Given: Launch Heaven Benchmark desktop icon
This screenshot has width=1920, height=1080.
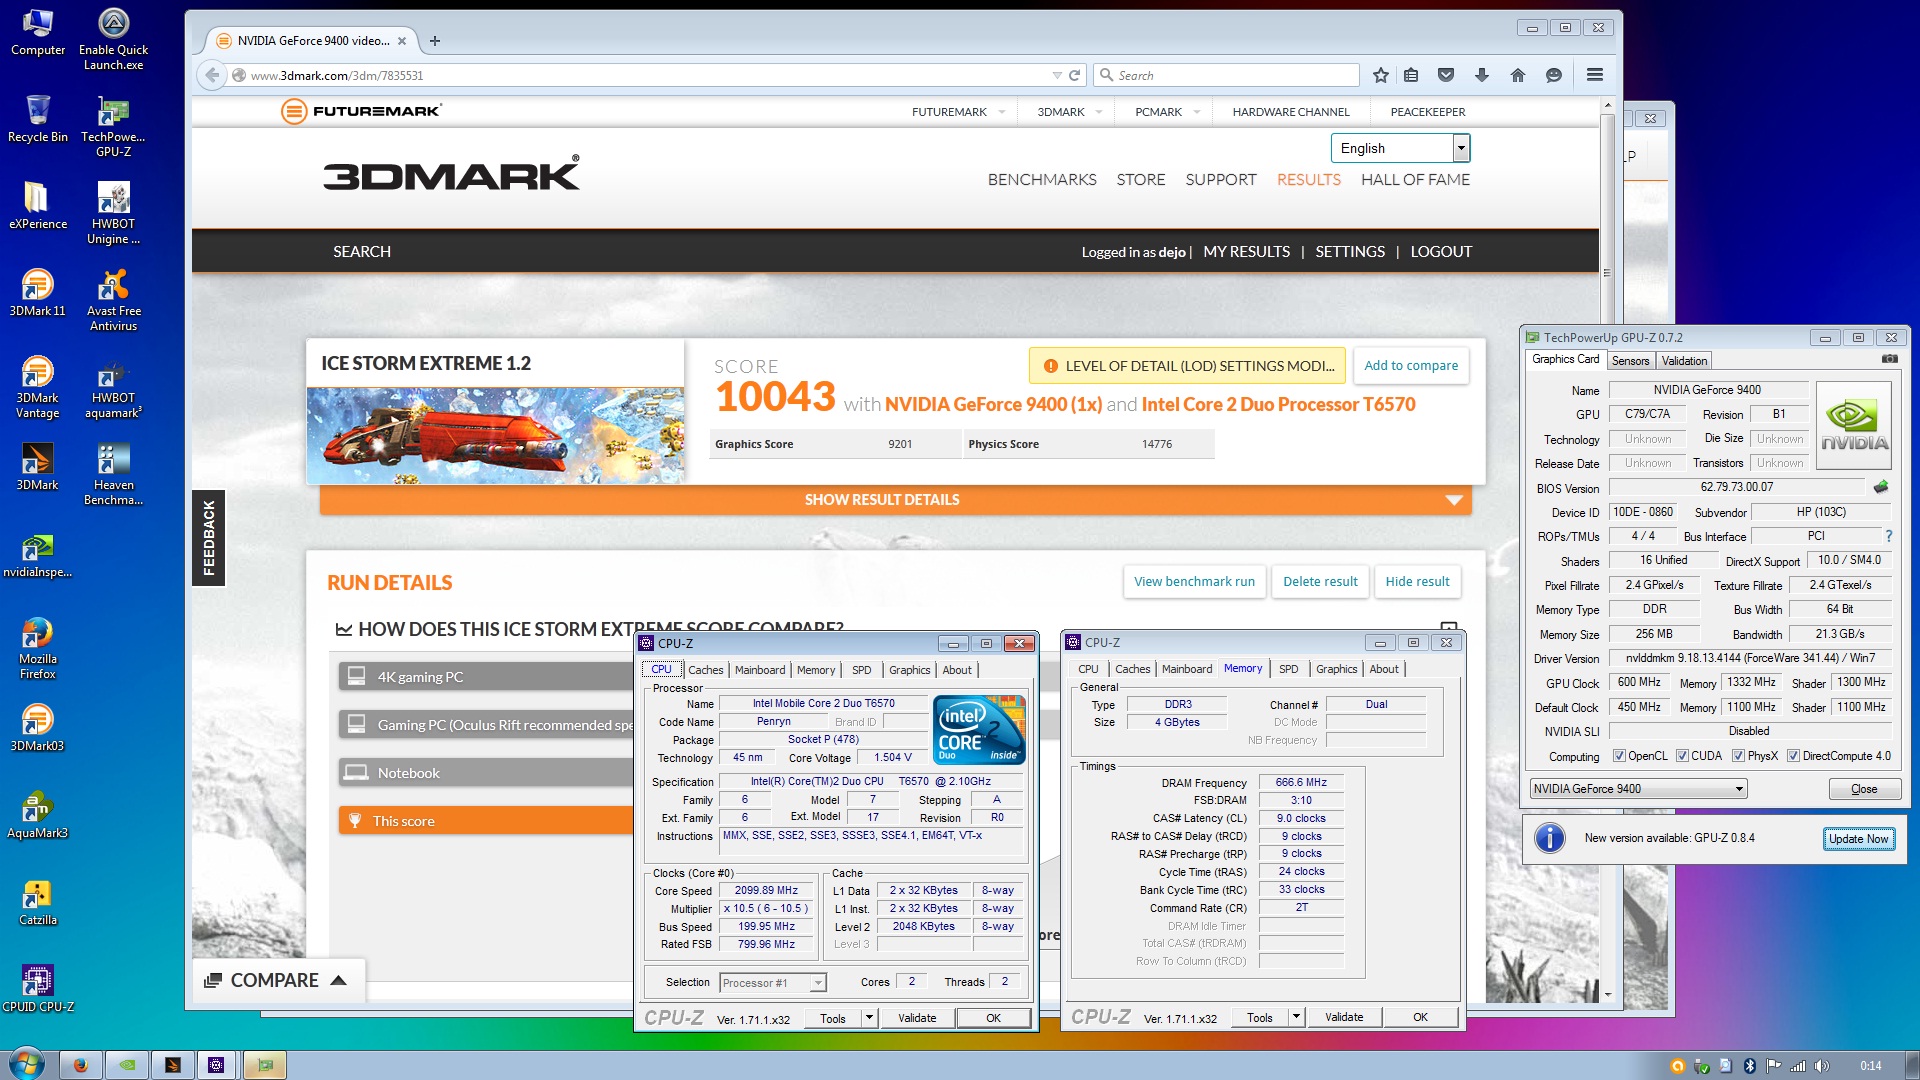Looking at the screenshot, I should [113, 474].
